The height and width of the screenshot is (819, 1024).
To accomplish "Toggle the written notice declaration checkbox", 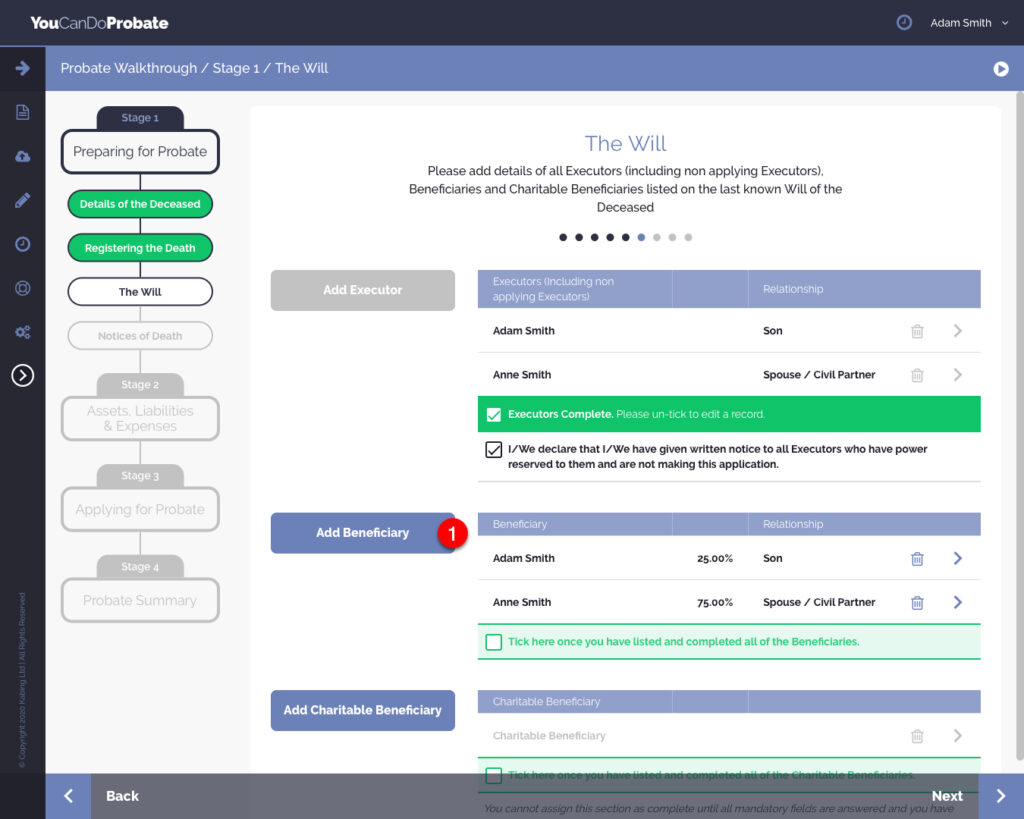I will coord(493,450).
